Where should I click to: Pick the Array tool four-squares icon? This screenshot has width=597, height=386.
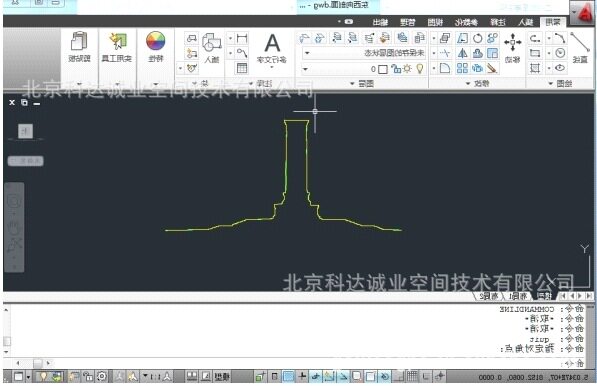click(x=462, y=68)
